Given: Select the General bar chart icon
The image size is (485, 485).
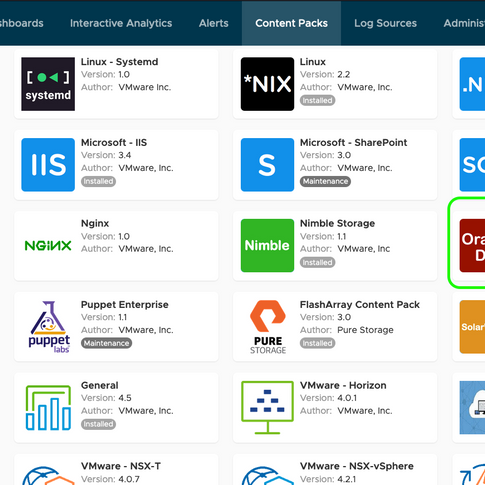Looking at the screenshot, I should 48,408.
